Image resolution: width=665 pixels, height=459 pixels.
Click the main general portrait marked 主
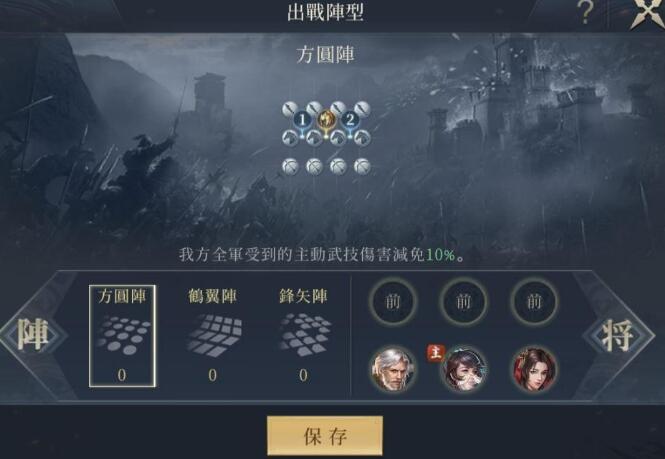(463, 369)
